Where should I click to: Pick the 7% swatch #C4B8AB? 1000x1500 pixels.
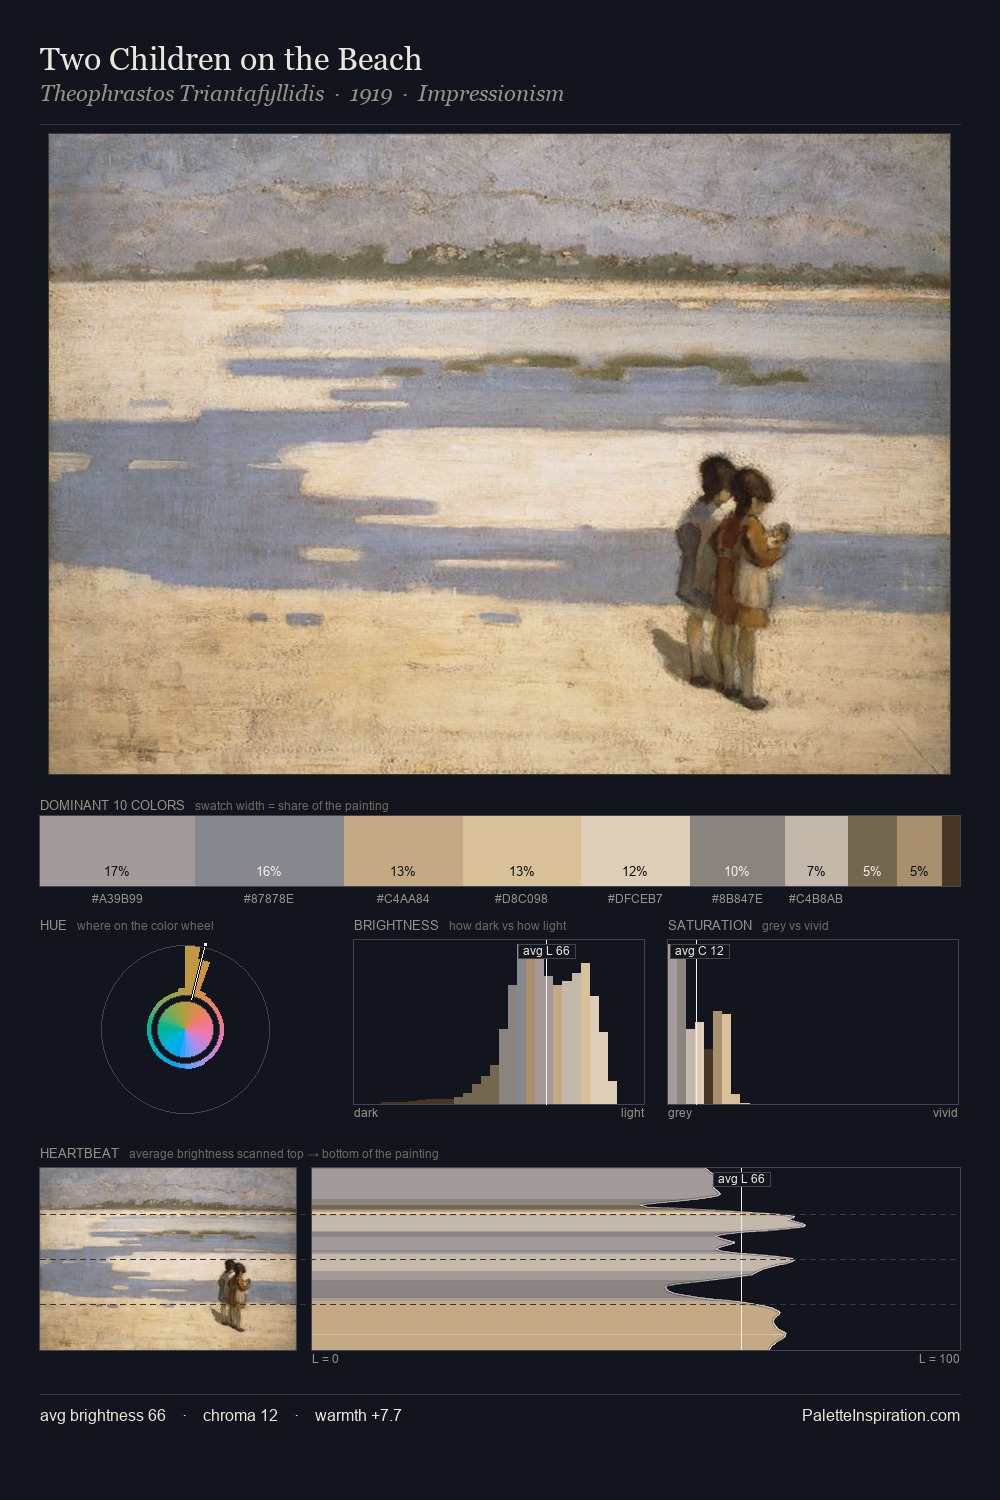point(816,851)
